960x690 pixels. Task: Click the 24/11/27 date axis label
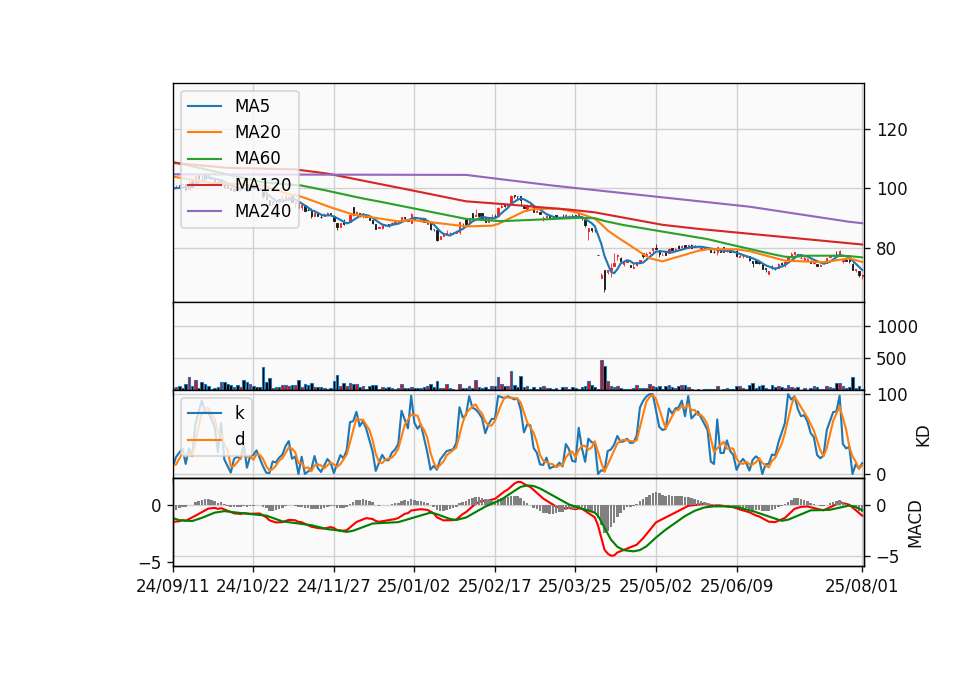point(334,586)
